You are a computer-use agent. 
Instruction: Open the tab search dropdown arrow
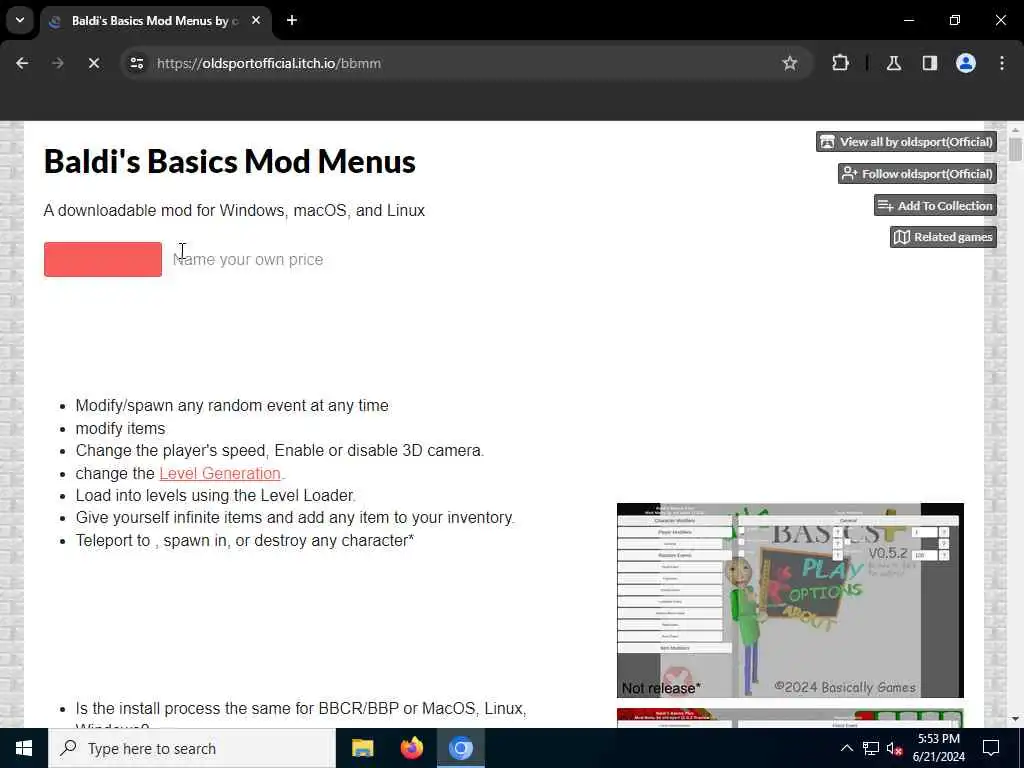20,20
